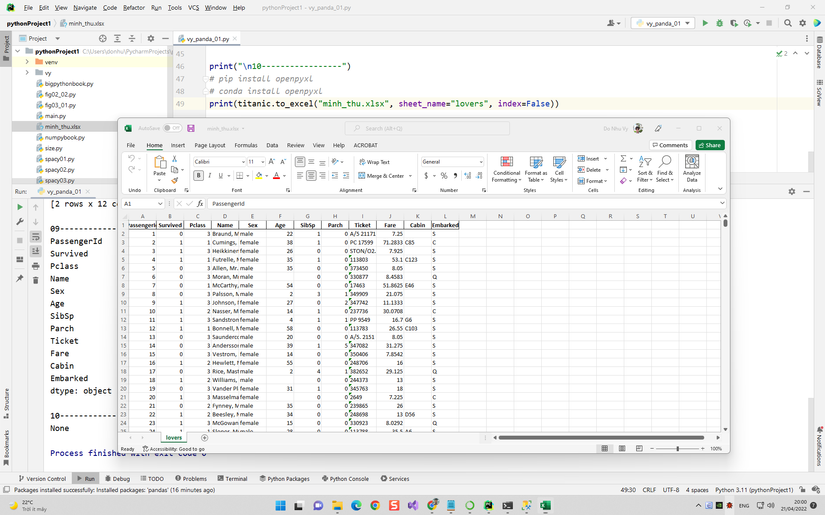Click the trash icon in Run panel
The height and width of the screenshot is (515, 825).
point(35,280)
